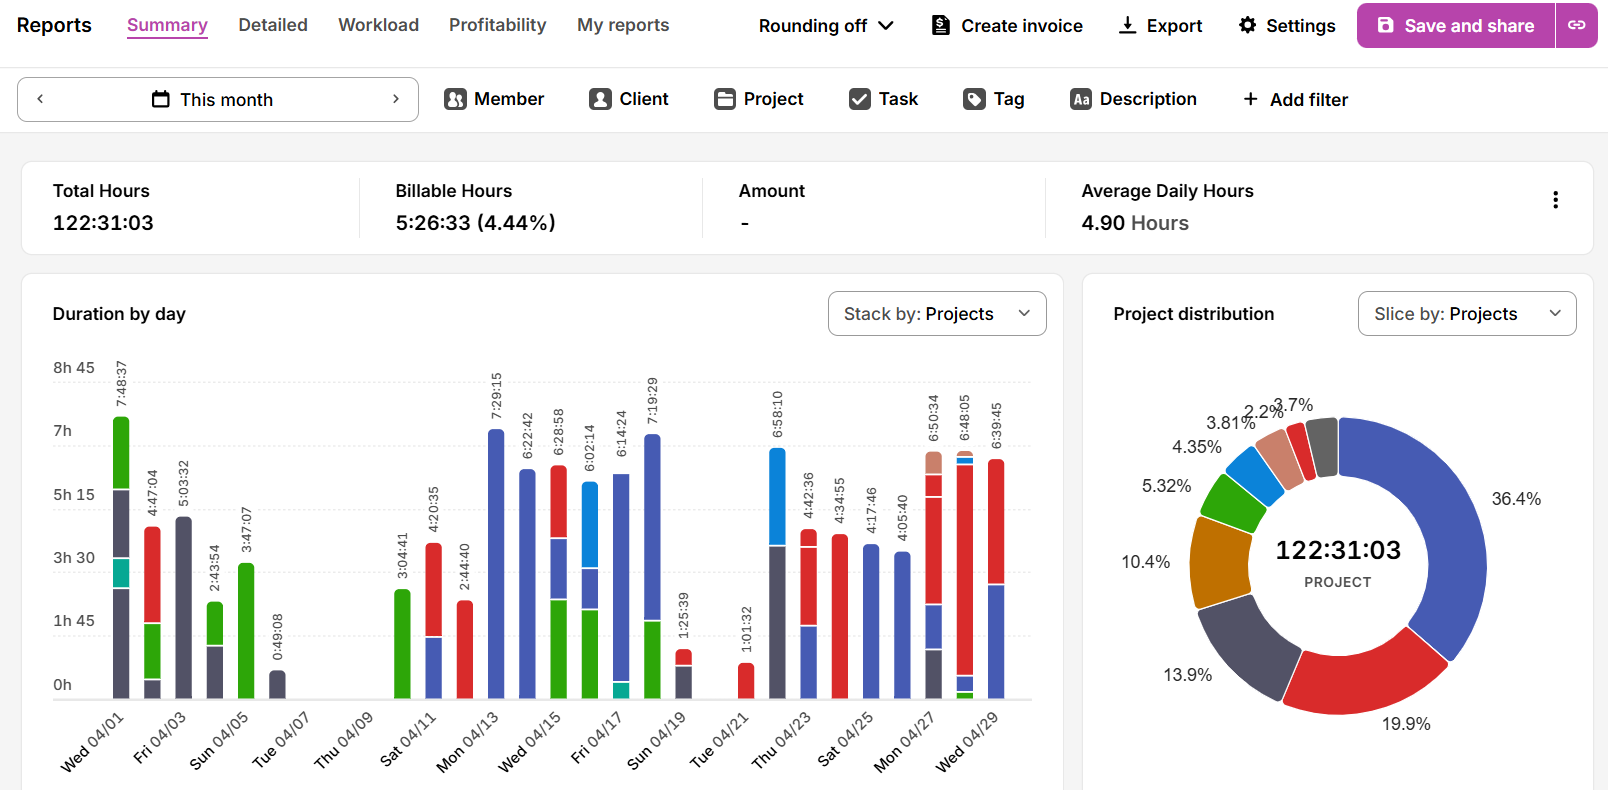This screenshot has height=790, width=1608.
Task: Toggle the Task filter checkbox
Action: 860,99
